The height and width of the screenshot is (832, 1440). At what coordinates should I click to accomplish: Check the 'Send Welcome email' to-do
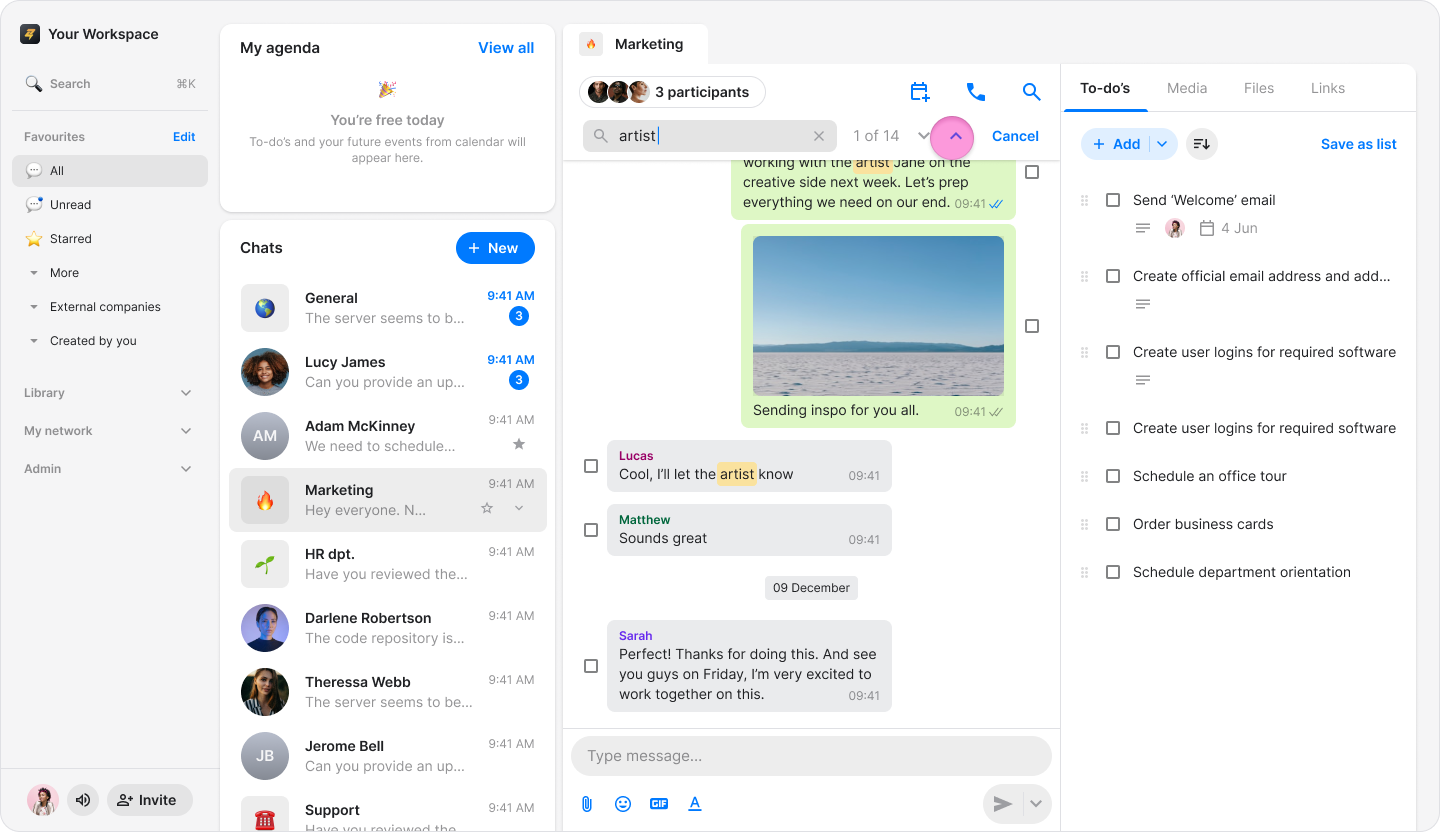point(1113,200)
